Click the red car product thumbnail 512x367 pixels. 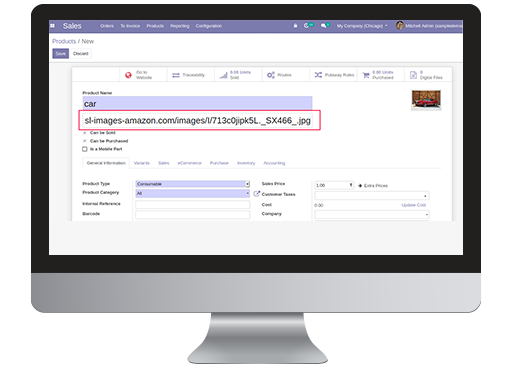(x=426, y=99)
